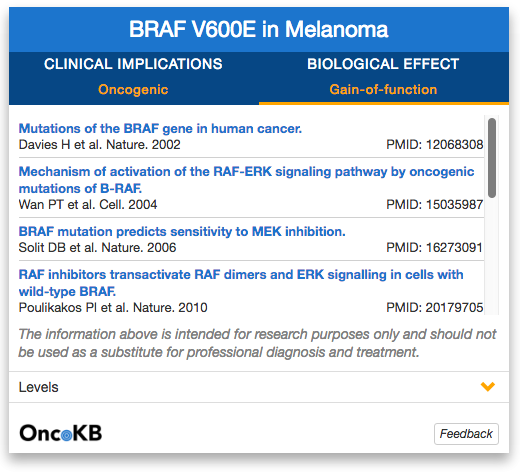Follow 'BRAF mutation predicts sensitivity to MEK inhibition' link
Image resolution: width=520 pixels, height=475 pixels.
click(182, 231)
